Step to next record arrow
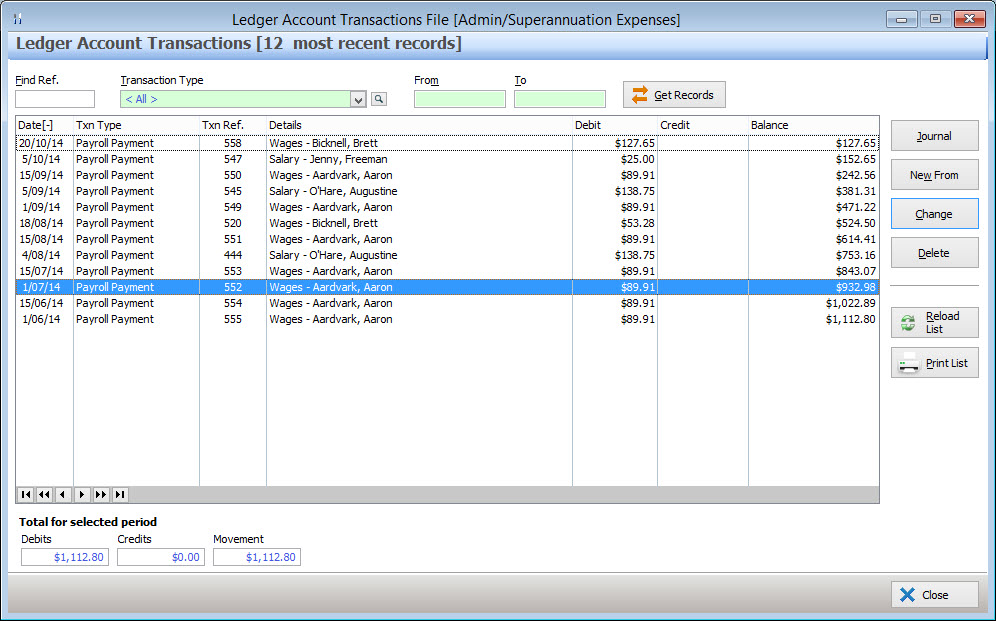The width and height of the screenshot is (996, 621). 82,495
